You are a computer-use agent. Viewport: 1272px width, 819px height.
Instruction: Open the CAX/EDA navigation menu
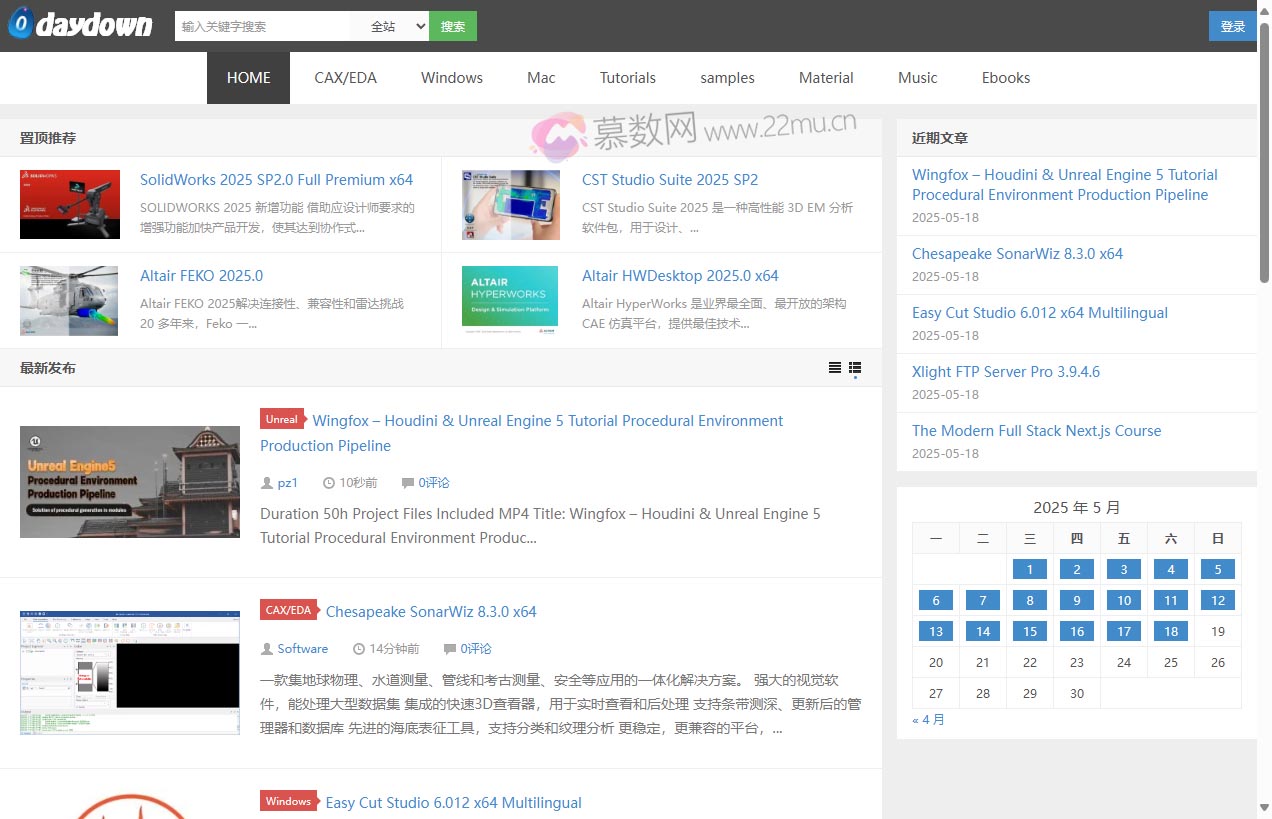[x=345, y=78]
